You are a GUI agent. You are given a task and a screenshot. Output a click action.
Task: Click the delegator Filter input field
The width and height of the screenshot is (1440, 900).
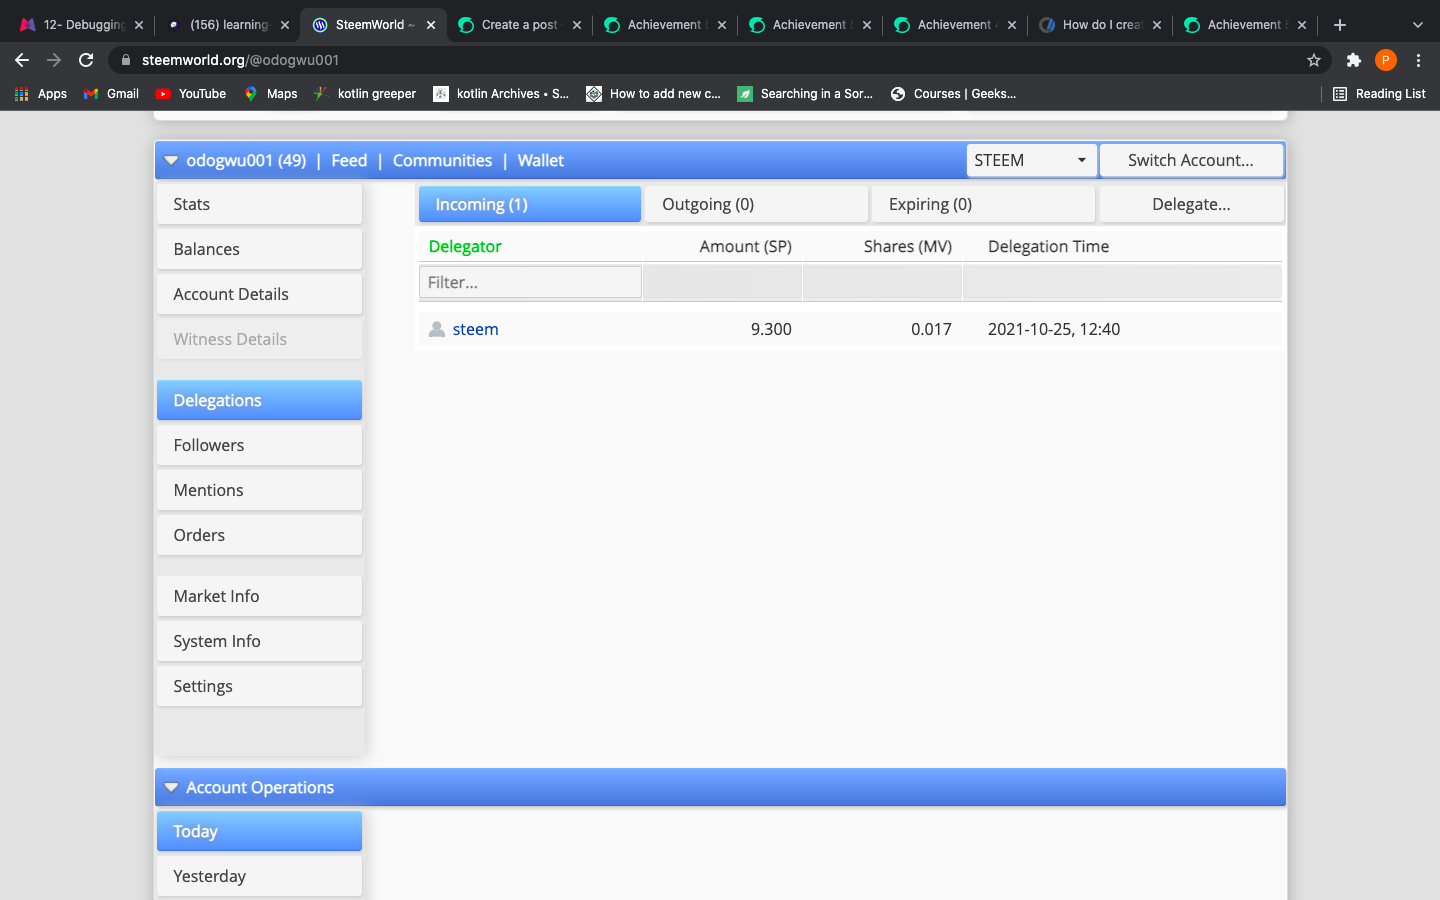(x=530, y=282)
